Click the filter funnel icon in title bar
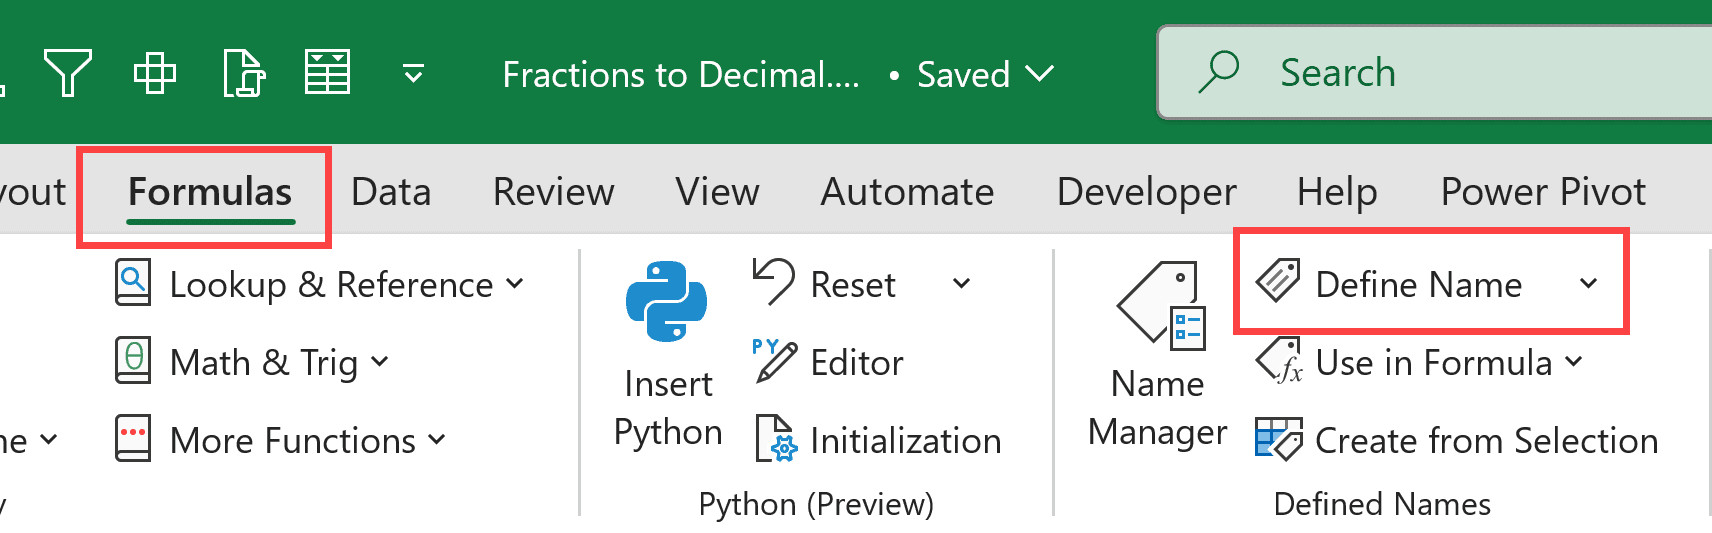This screenshot has width=1712, height=533. [68, 73]
